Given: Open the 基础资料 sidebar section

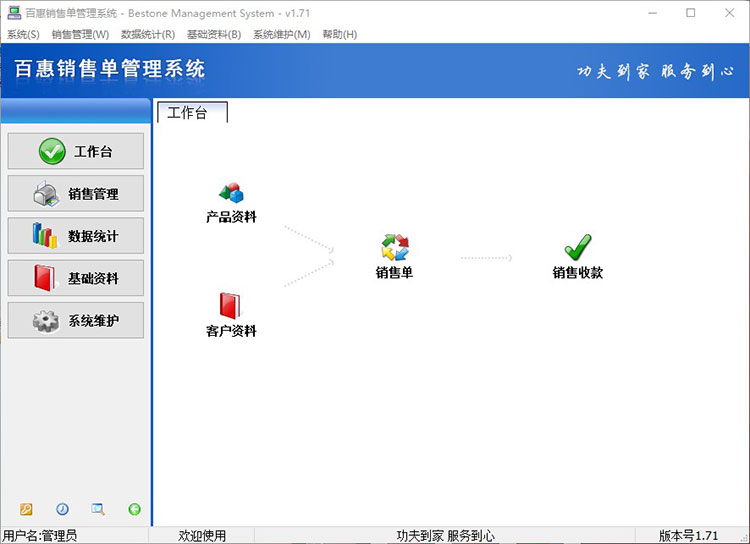Looking at the screenshot, I should click(x=76, y=278).
